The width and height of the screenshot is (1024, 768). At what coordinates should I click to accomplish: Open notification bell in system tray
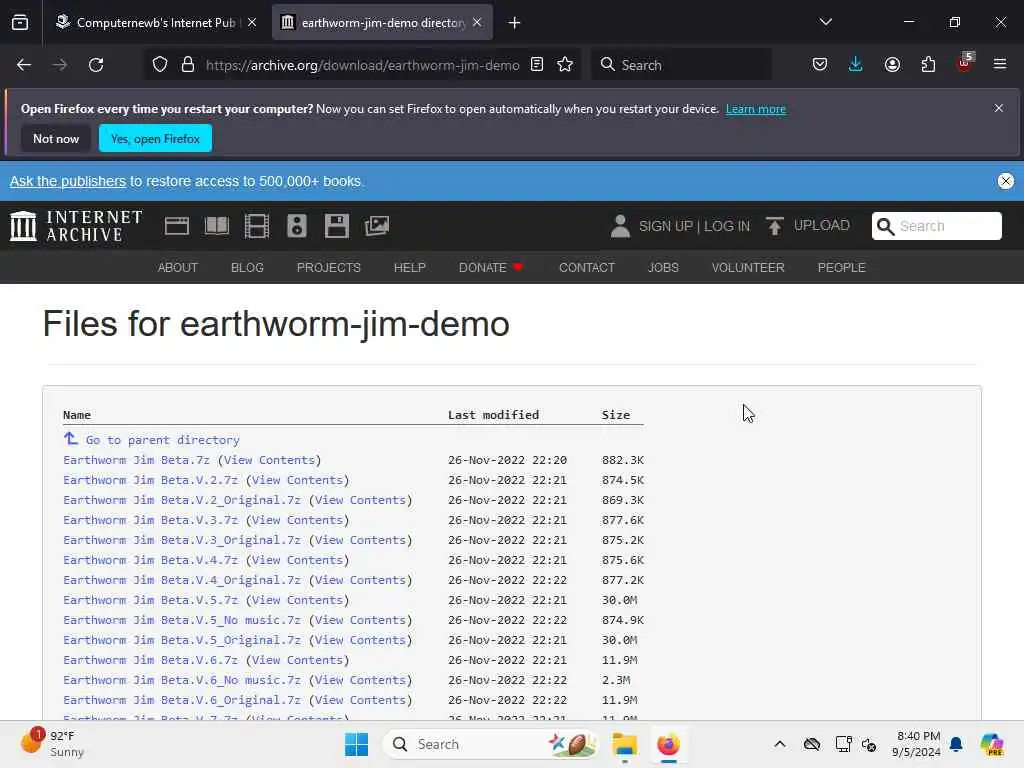click(956, 744)
